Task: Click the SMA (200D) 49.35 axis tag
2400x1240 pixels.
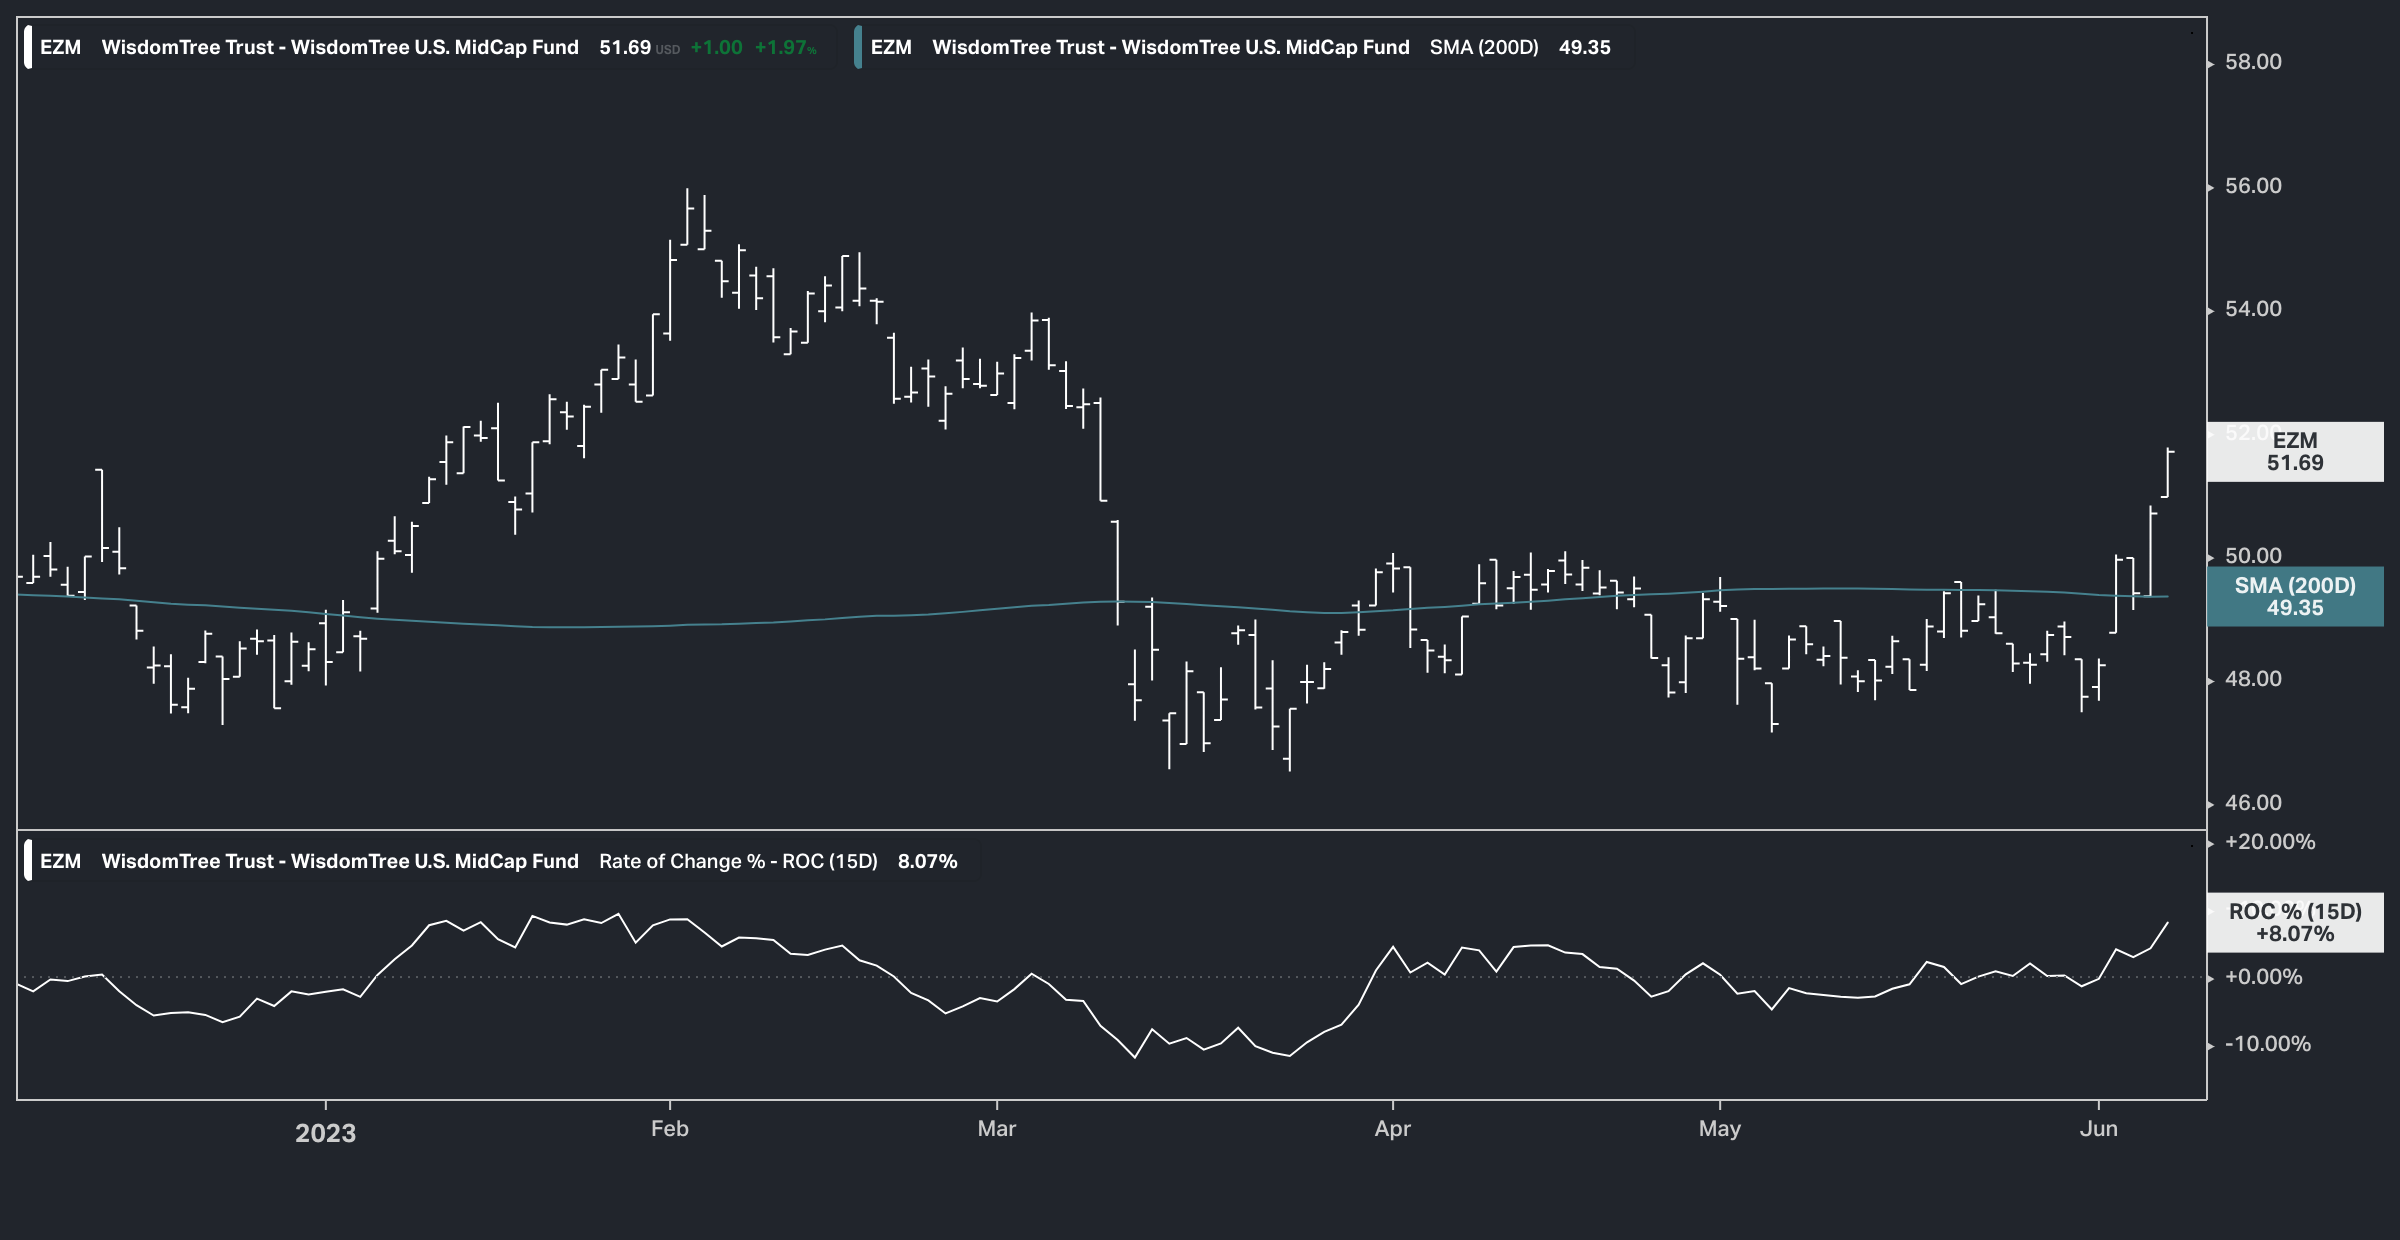Action: (2295, 597)
